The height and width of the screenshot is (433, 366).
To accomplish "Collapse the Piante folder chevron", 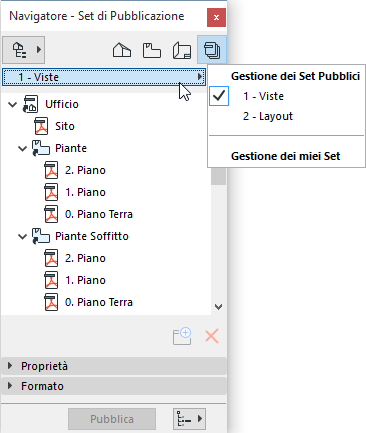I will tap(22, 148).
